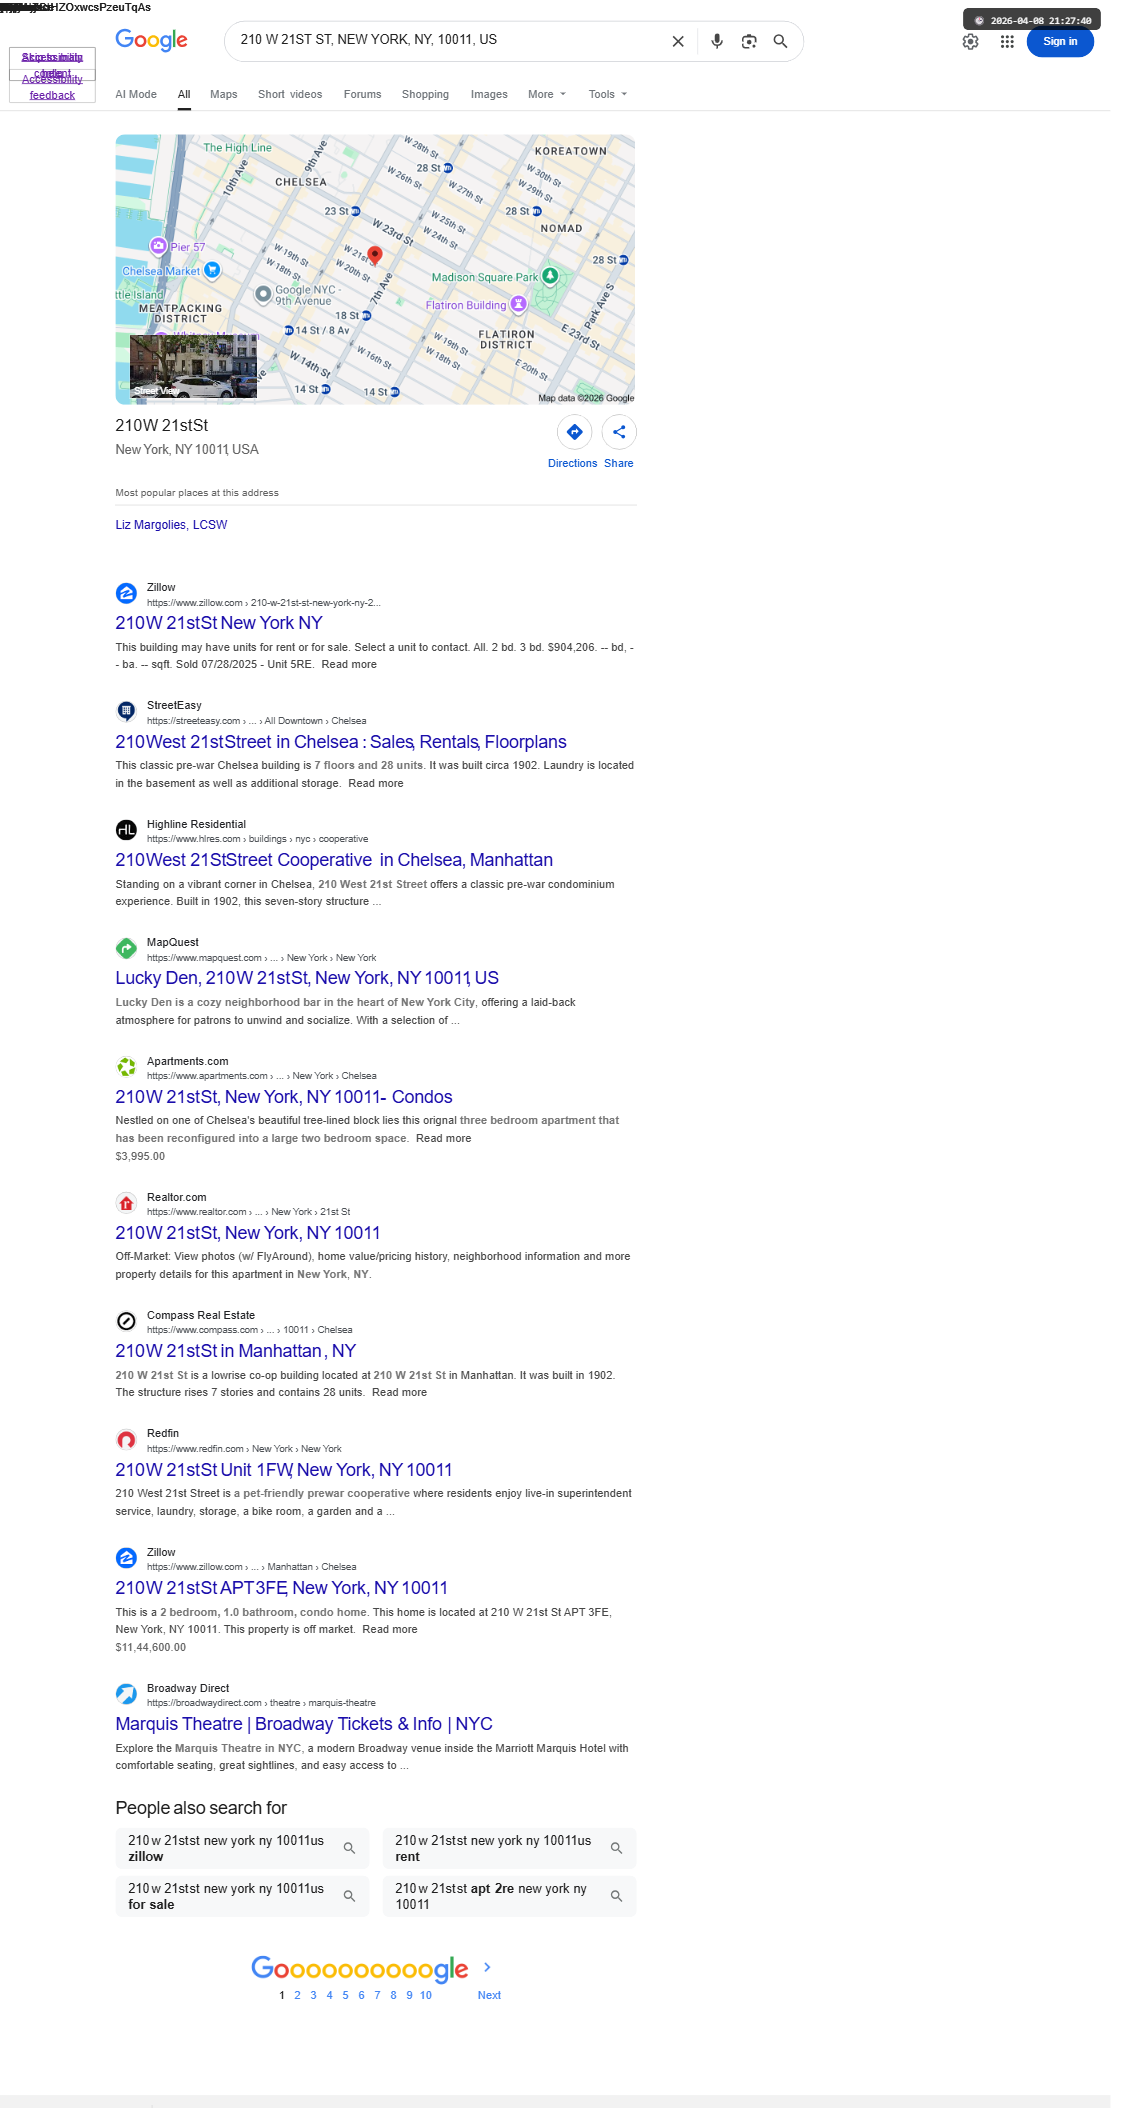Click Redfin favicon

pyautogui.click(x=126, y=1440)
